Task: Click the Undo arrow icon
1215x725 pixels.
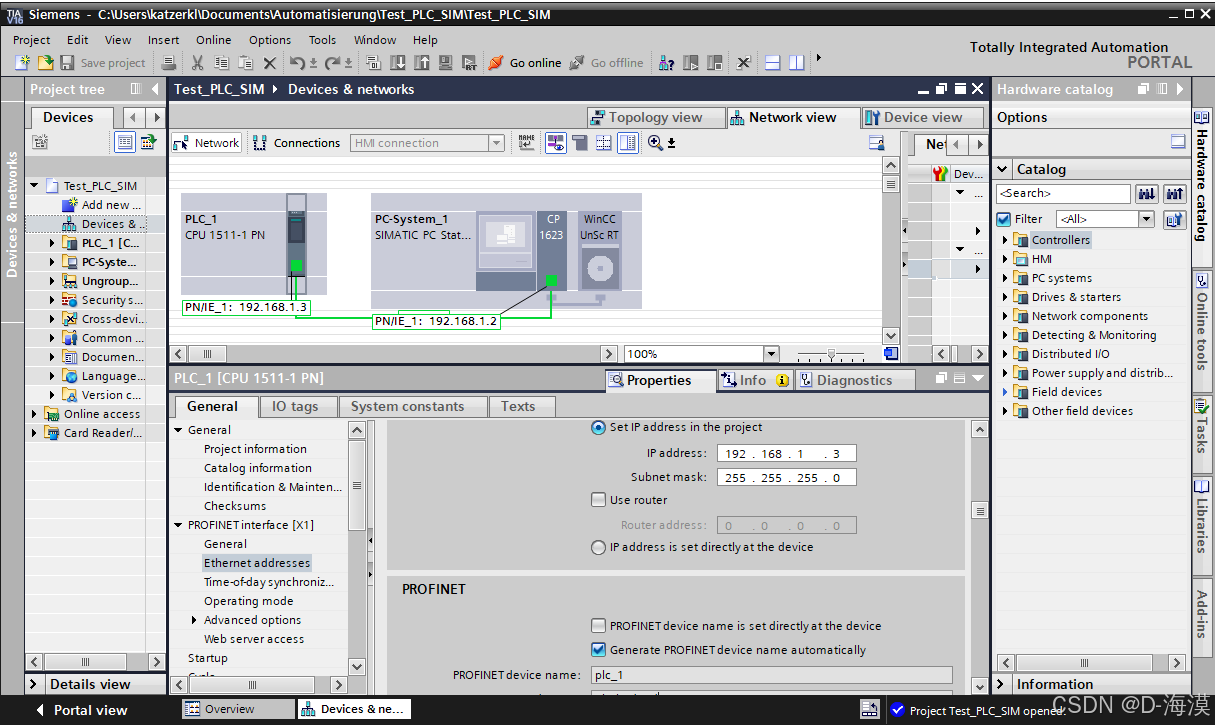Action: click(298, 62)
